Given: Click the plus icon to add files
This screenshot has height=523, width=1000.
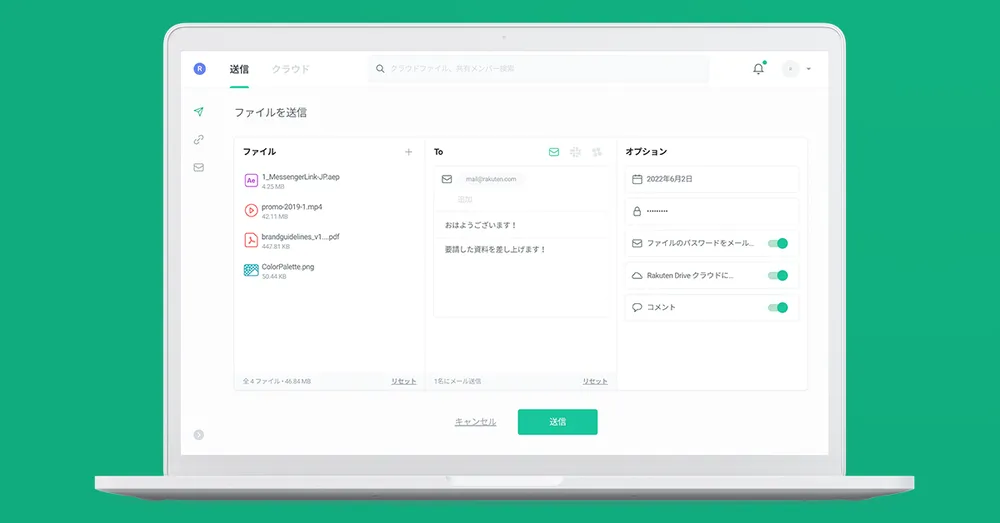Looking at the screenshot, I should tap(408, 152).
